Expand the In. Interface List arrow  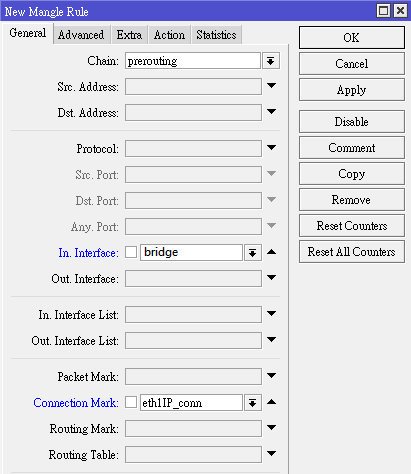point(271,313)
